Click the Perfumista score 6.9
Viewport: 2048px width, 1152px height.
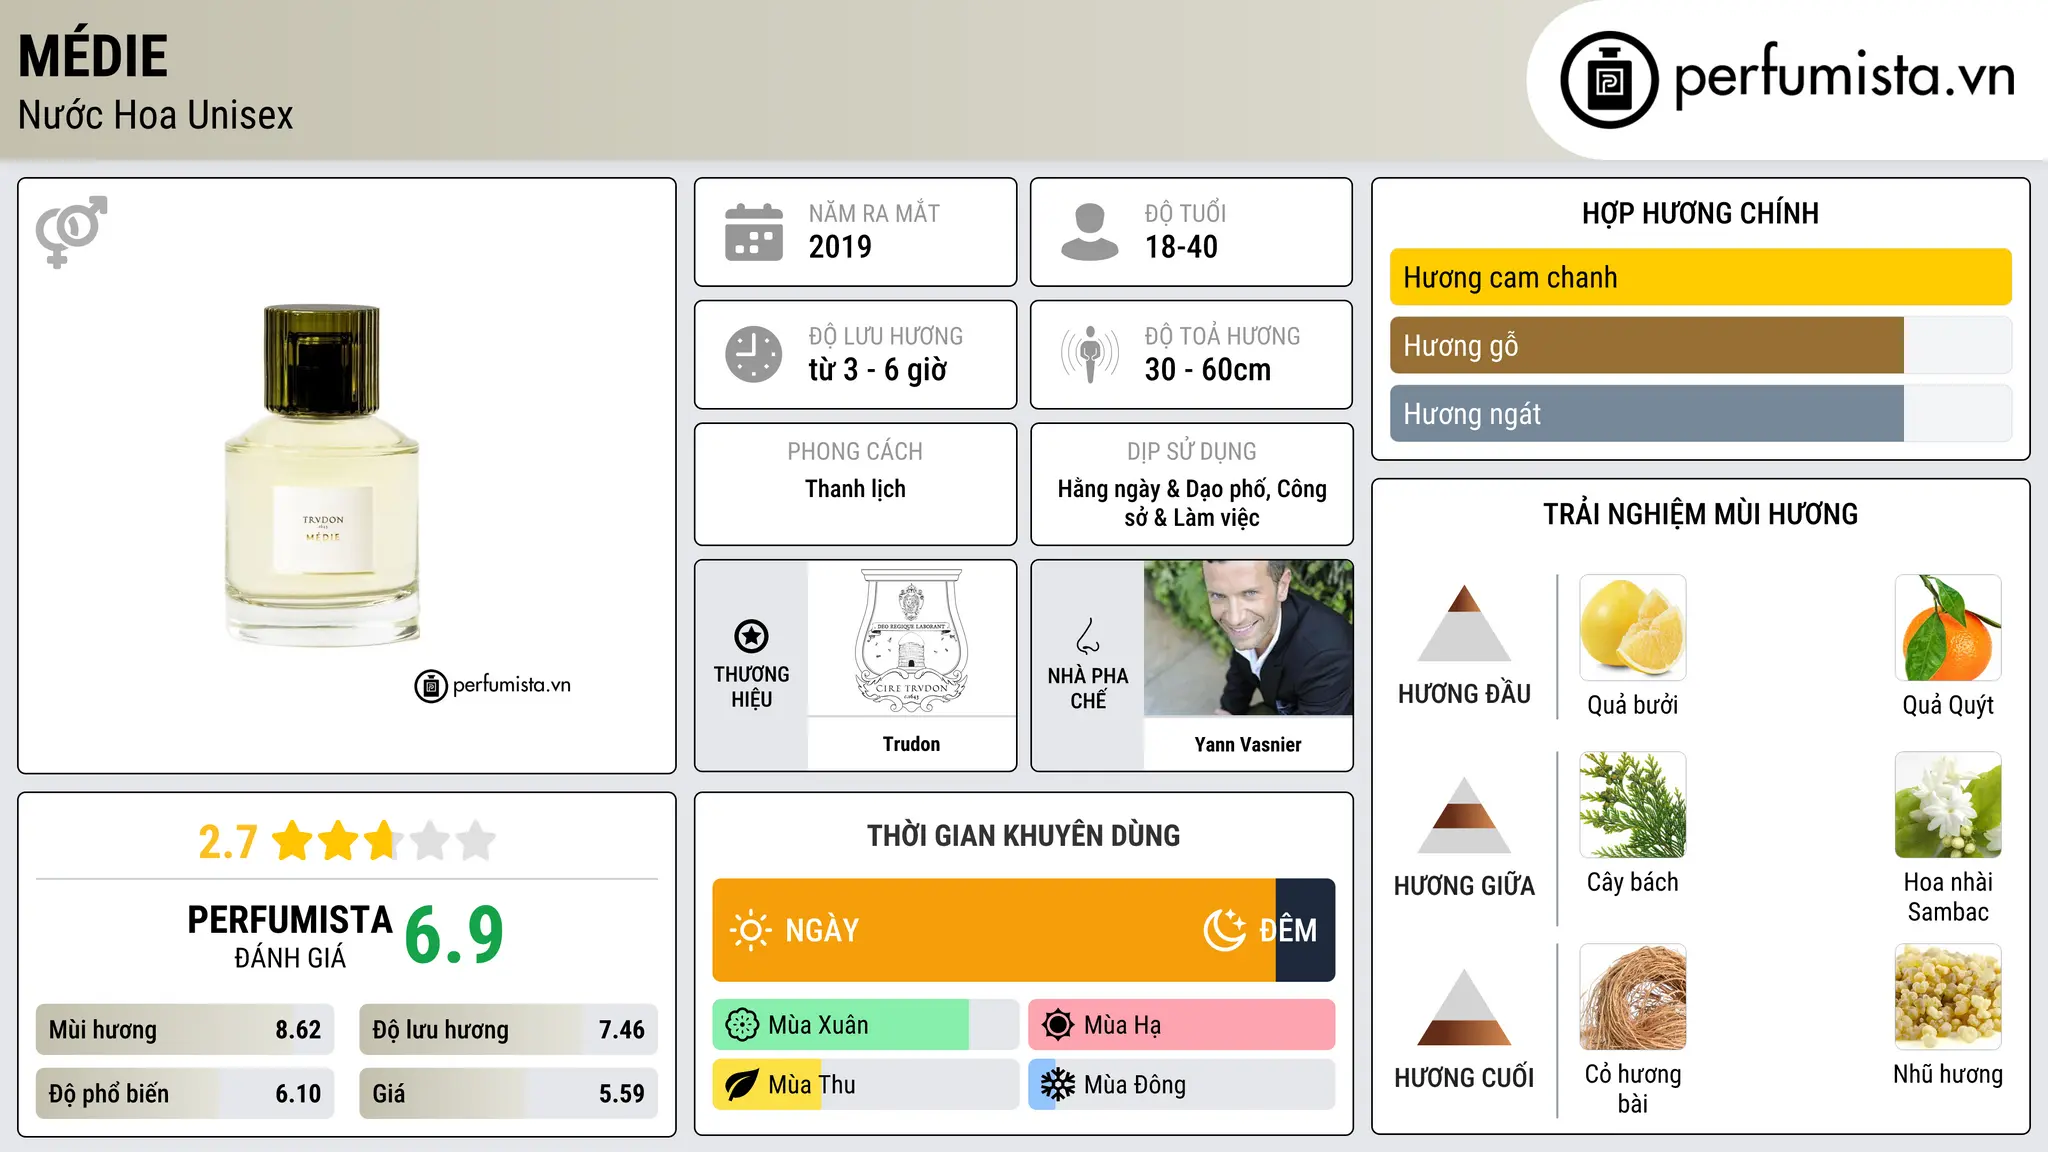pos(454,936)
